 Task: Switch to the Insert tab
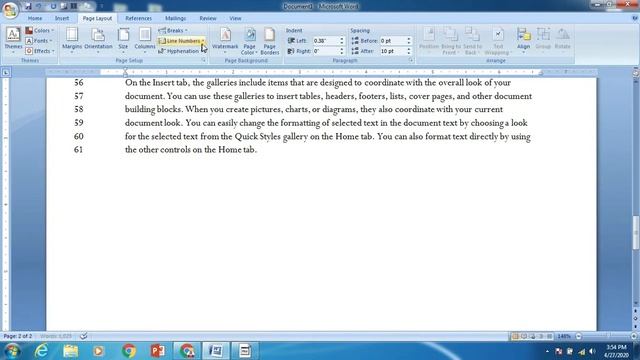[x=62, y=18]
